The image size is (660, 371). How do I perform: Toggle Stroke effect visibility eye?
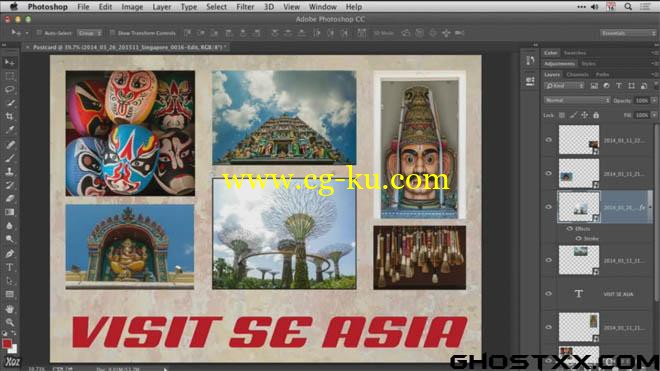coord(578,238)
